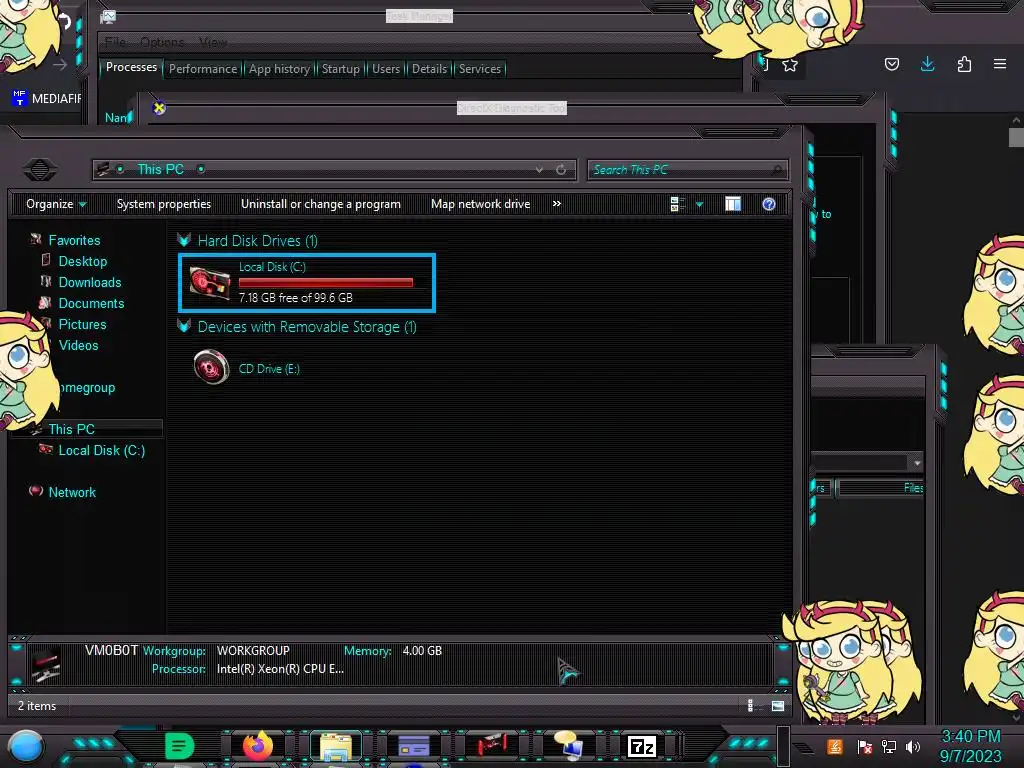Viewport: 1024px width, 768px height.
Task: Select Videos in navigation pane
Action: 78,345
